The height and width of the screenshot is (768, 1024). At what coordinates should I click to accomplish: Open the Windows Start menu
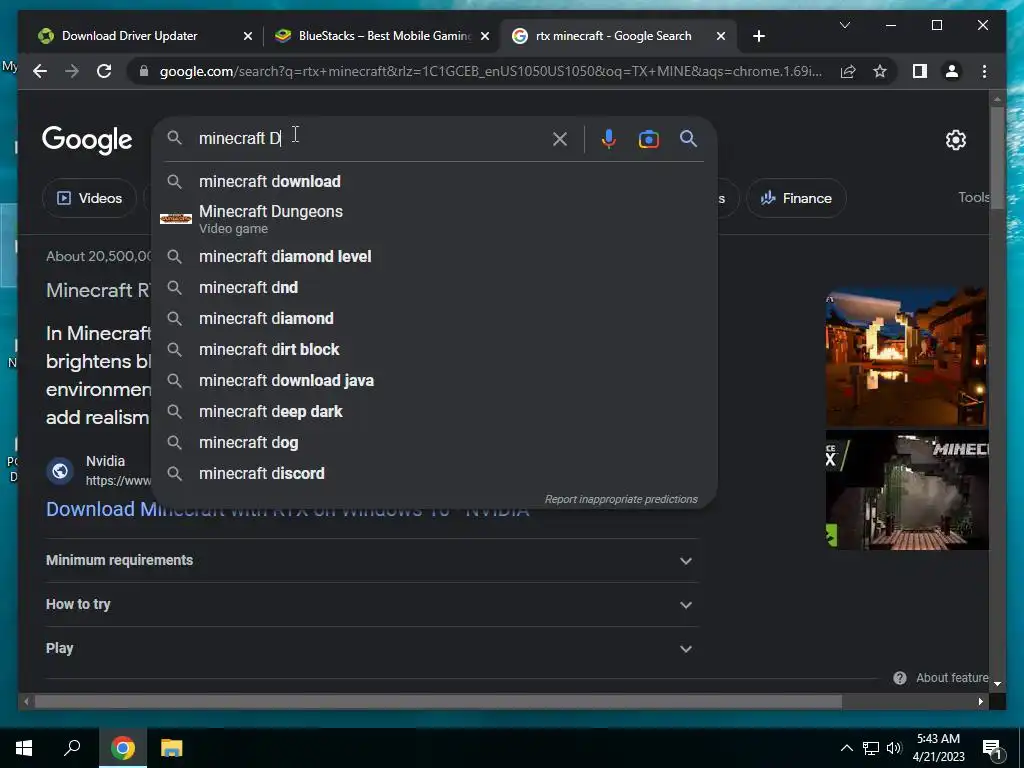click(x=24, y=748)
